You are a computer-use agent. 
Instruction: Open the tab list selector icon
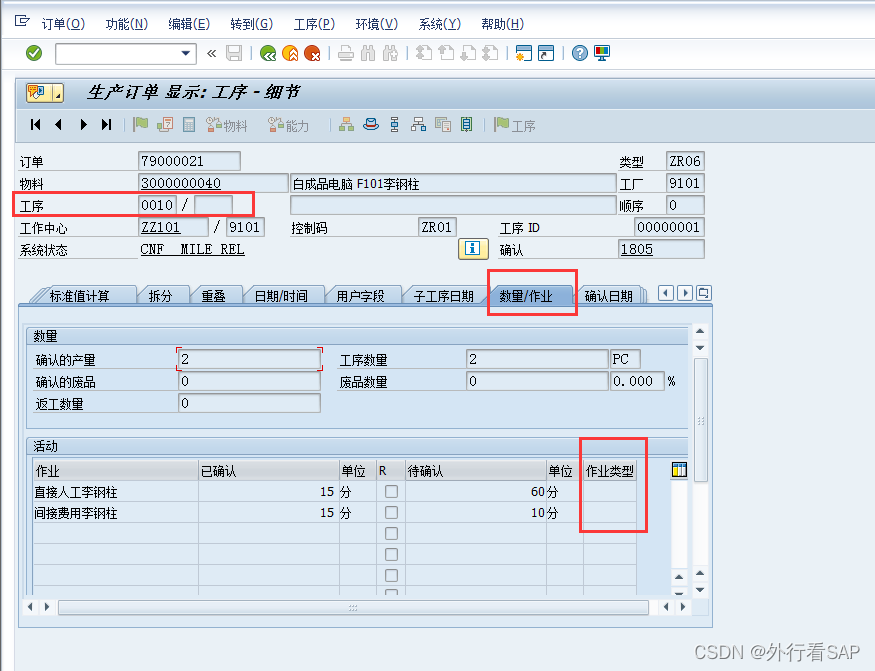coord(704,293)
